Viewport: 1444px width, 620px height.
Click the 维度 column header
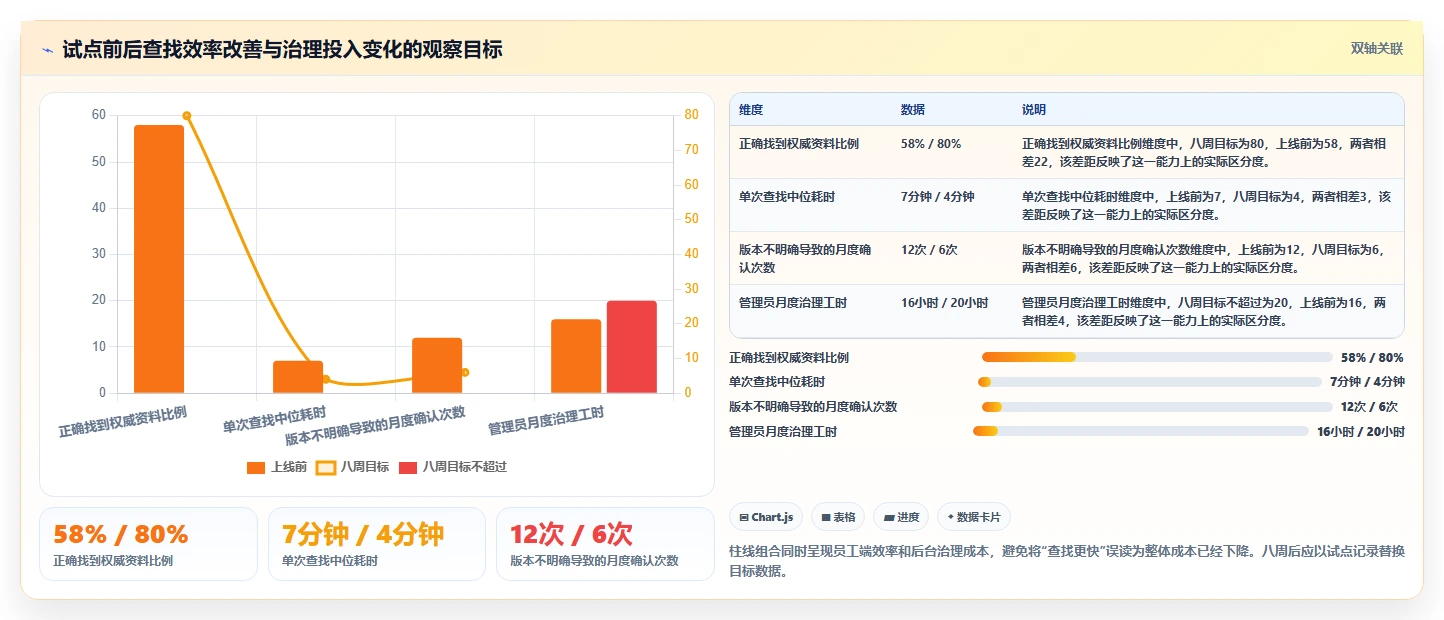[751, 110]
